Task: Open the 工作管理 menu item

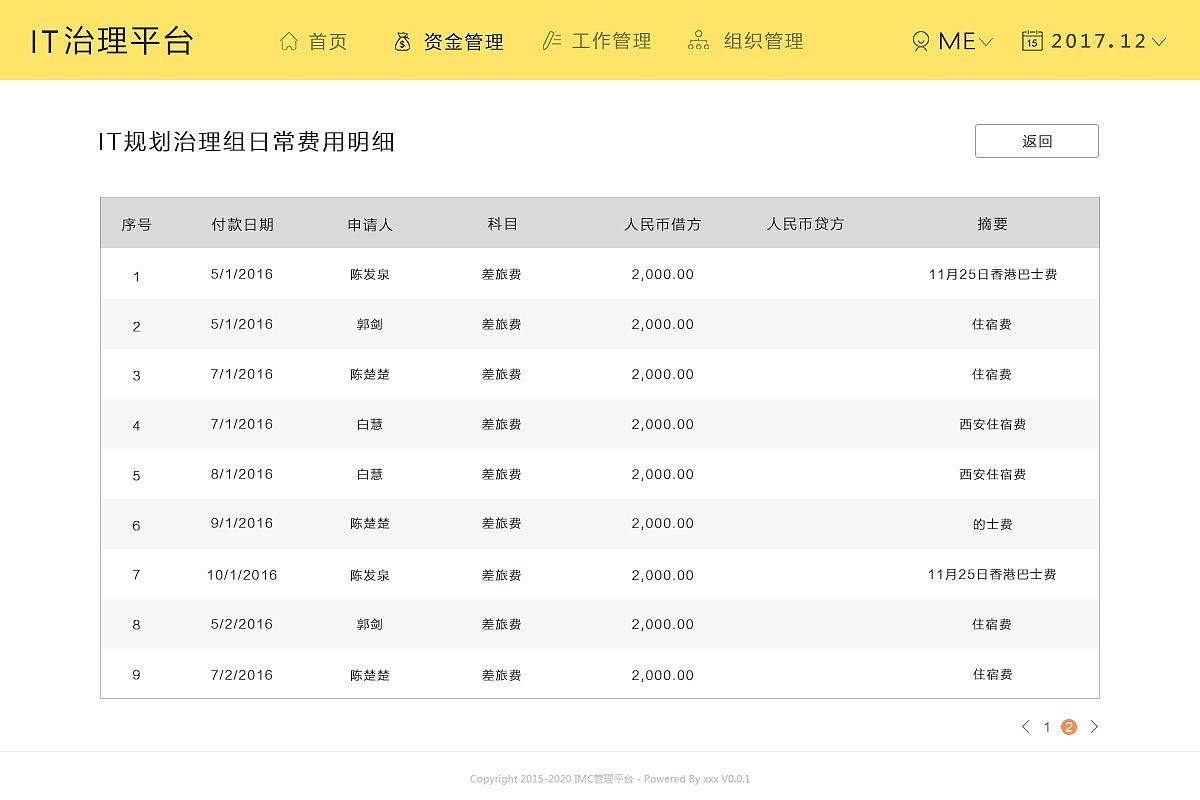Action: (611, 41)
